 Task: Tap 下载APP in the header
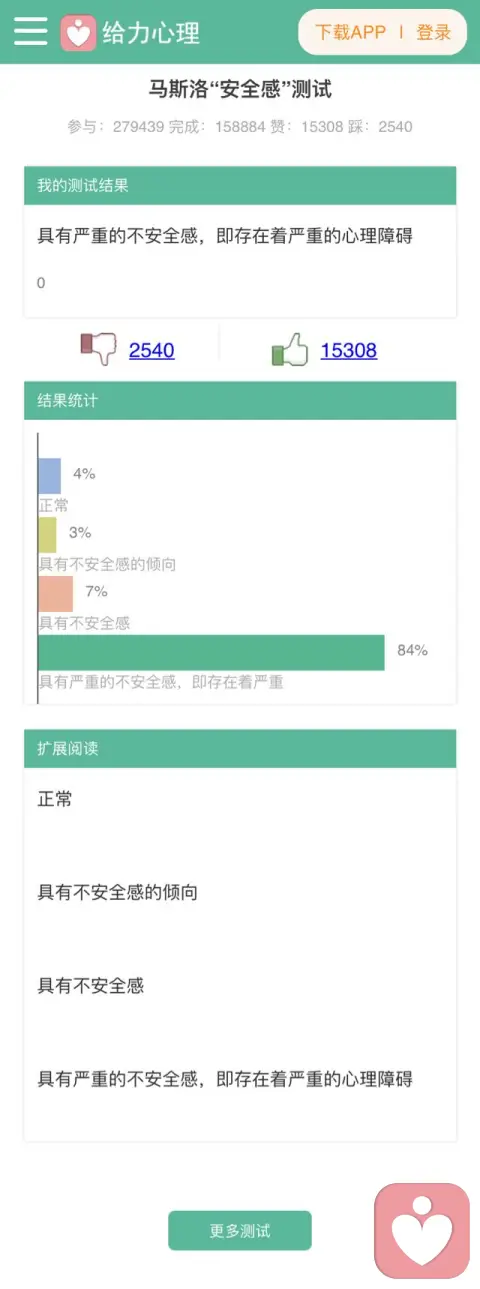350,32
